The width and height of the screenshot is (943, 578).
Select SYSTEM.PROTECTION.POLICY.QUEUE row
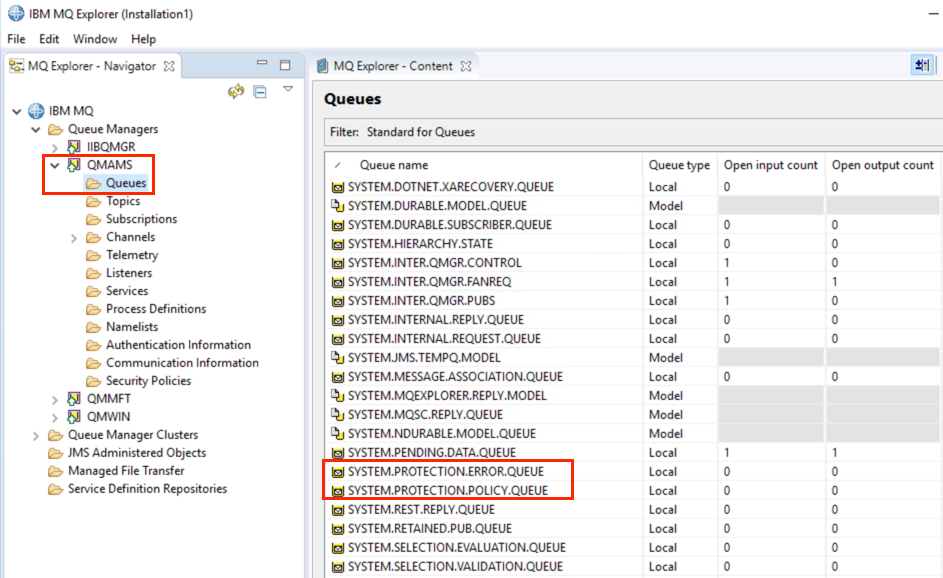pyautogui.click(x=634, y=491)
